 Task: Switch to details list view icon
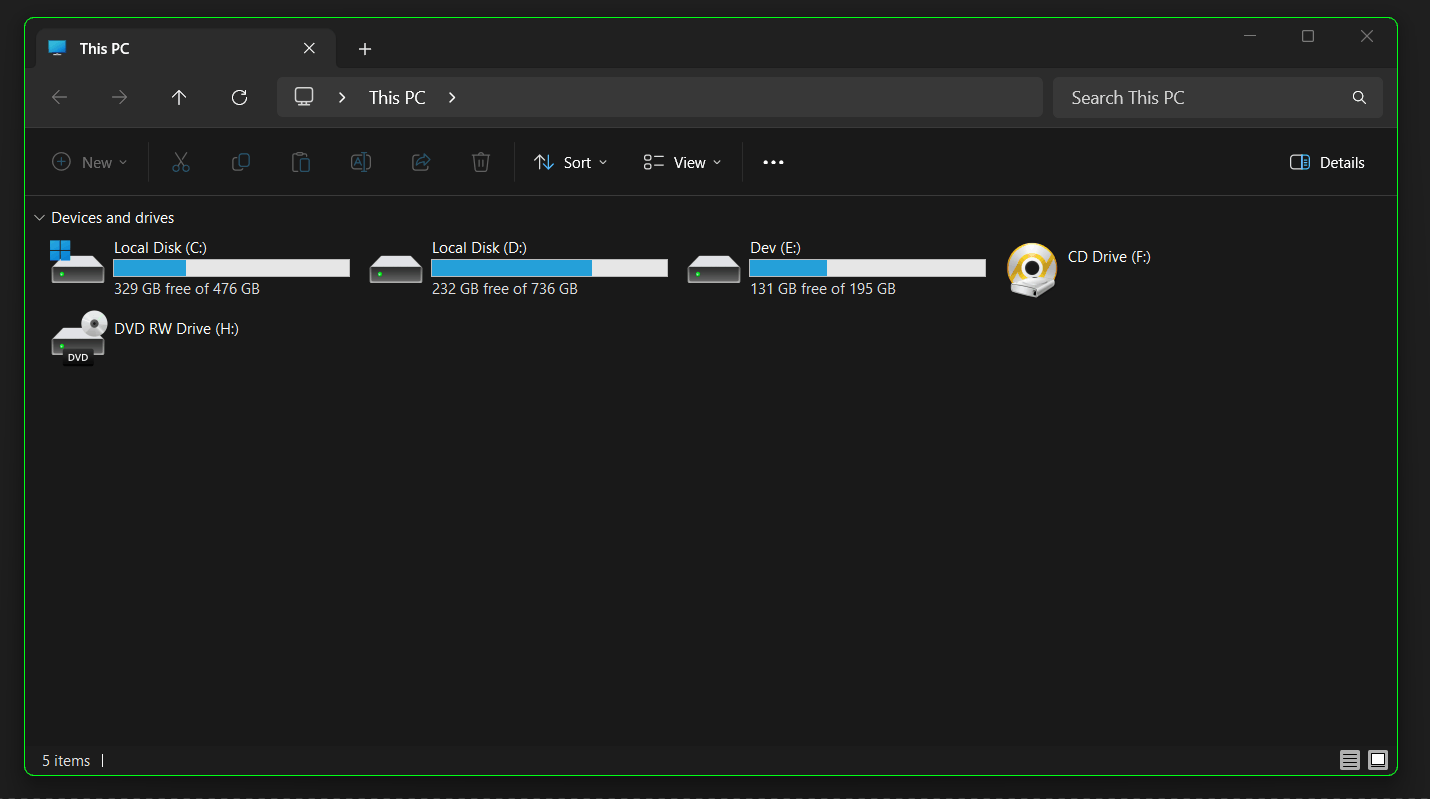click(1350, 761)
